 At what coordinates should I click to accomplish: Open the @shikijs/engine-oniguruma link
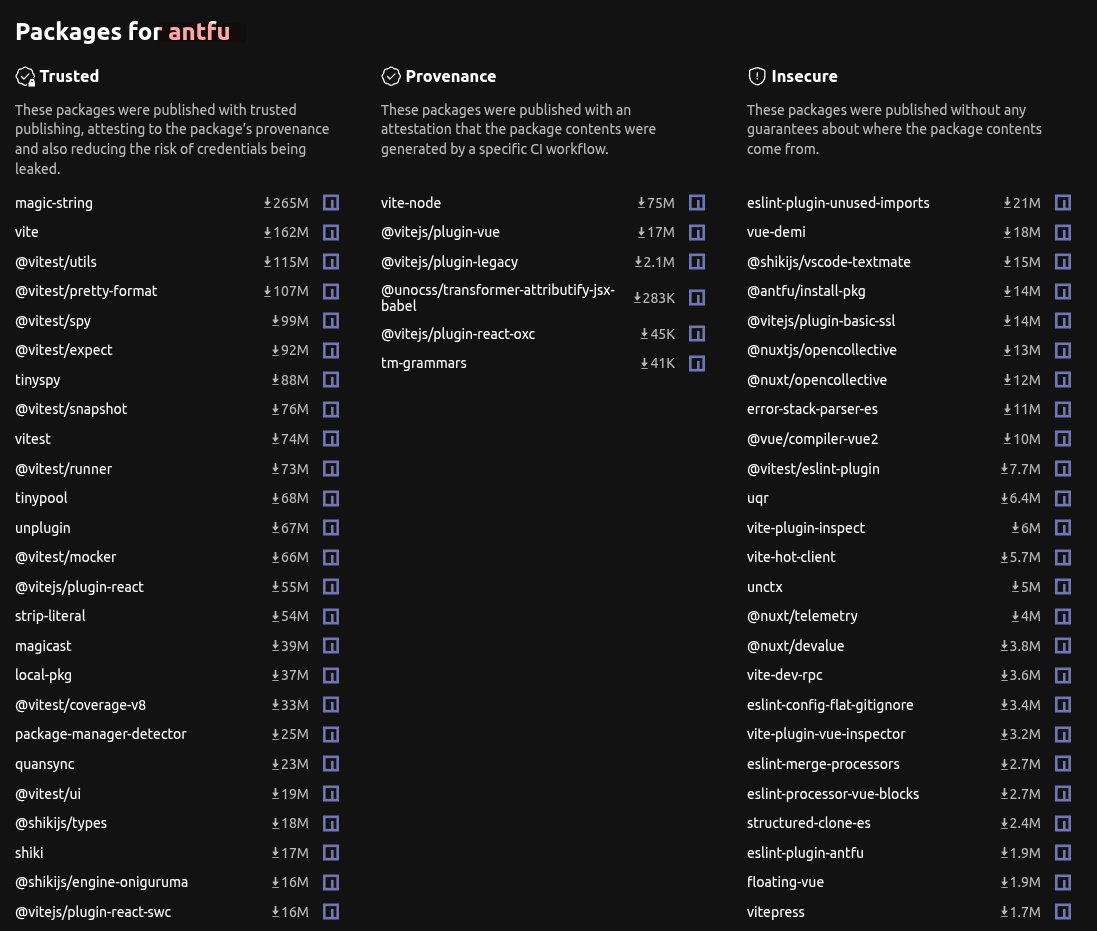pyautogui.click(x=101, y=882)
